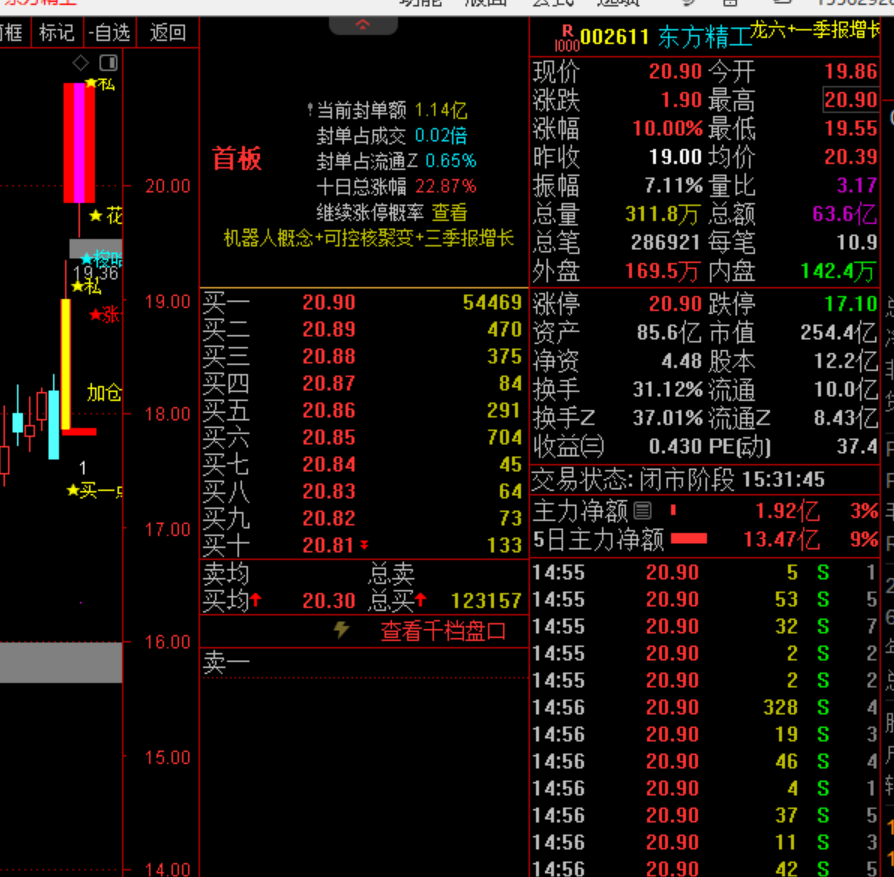Screen dimensions: 894x877
Task: Click the red up arrow beside 买均
Action: pyautogui.click(x=256, y=599)
